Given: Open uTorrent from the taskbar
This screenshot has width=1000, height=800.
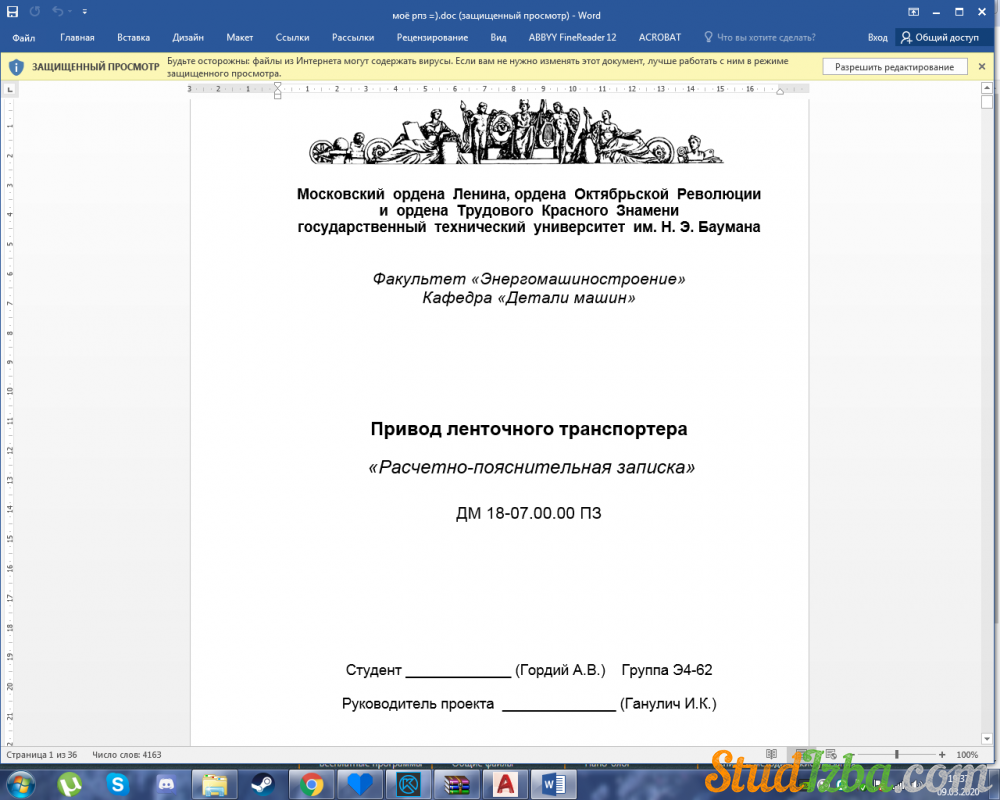Looking at the screenshot, I should [x=70, y=784].
